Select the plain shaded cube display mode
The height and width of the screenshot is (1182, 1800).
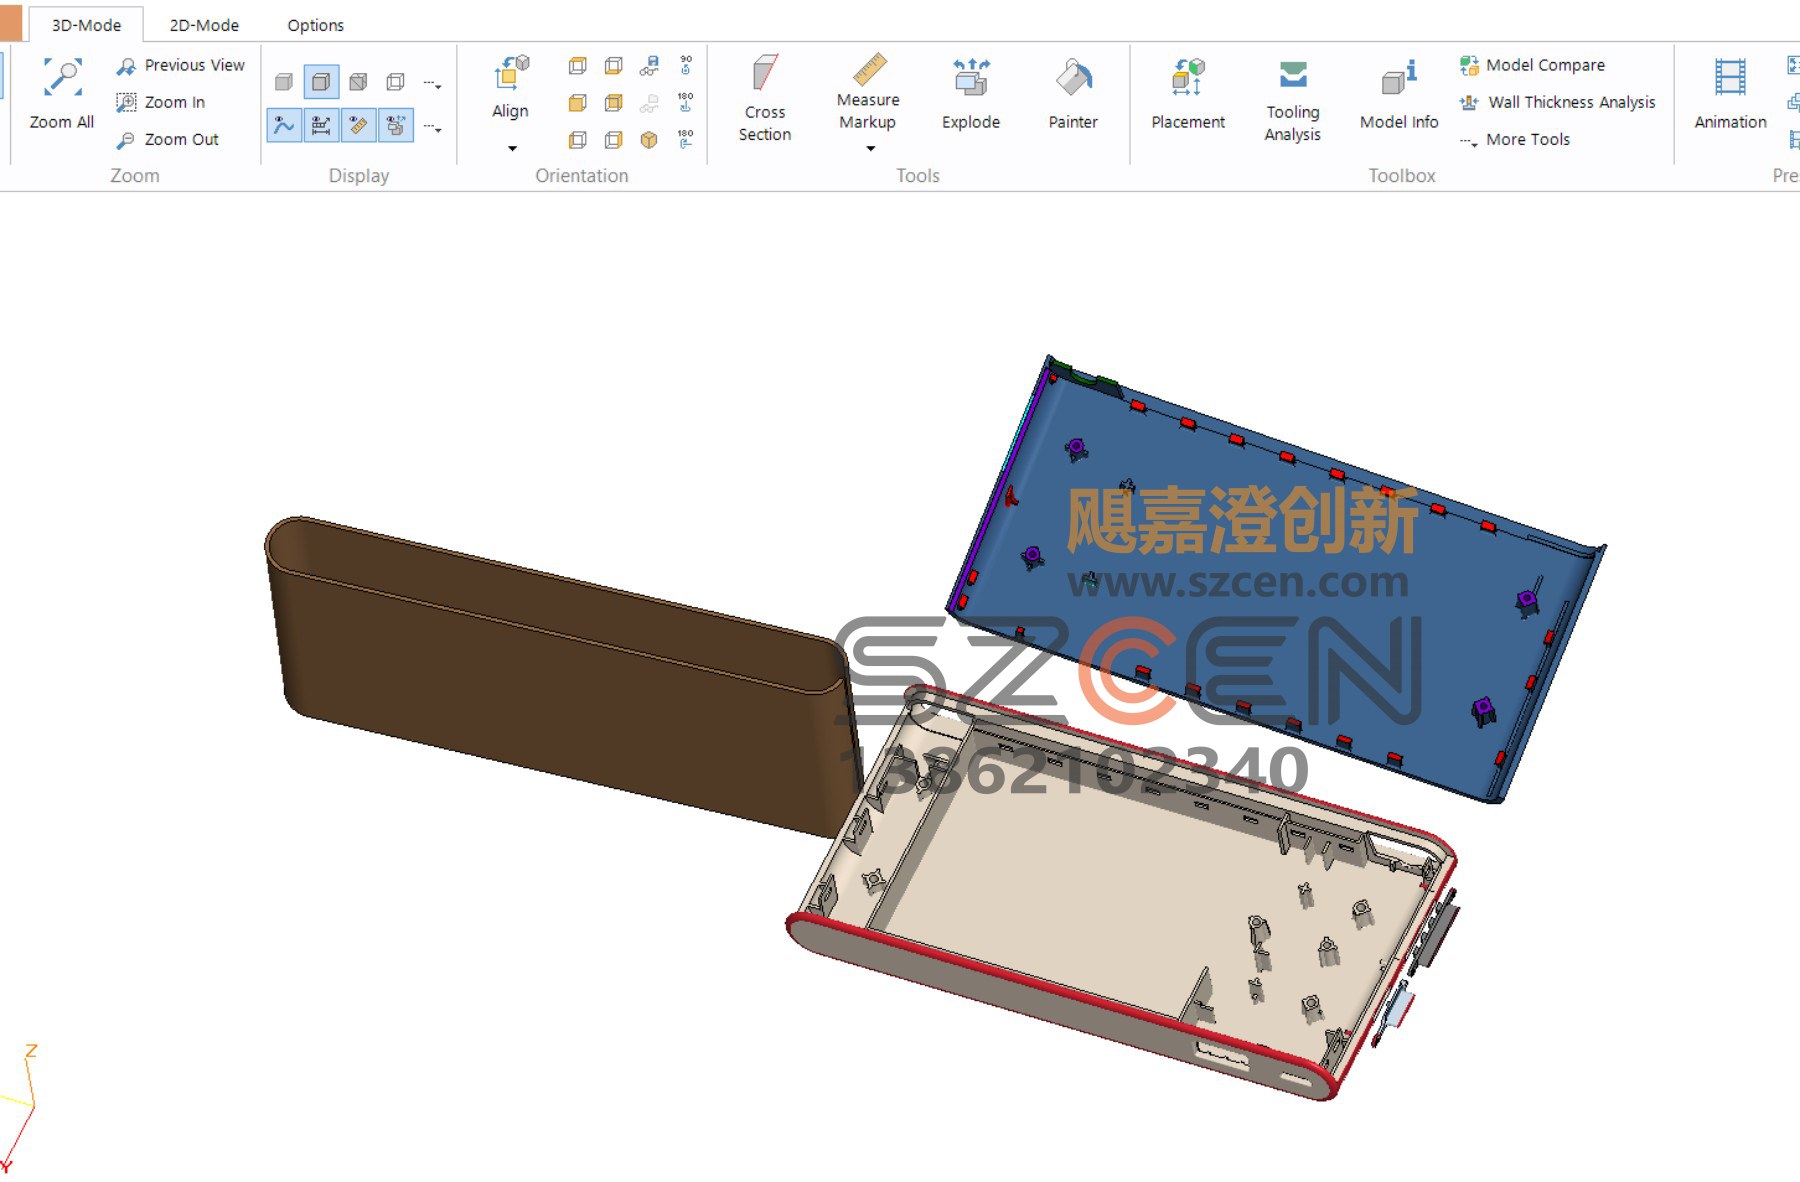pos(284,82)
